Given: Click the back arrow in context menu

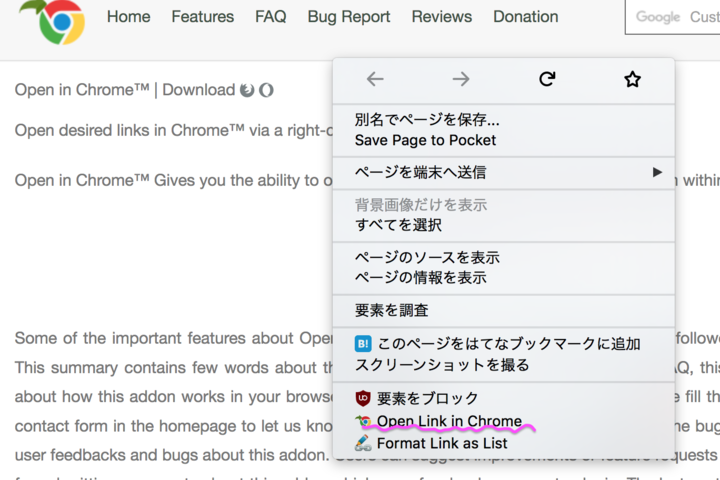Looking at the screenshot, I should pyautogui.click(x=375, y=79).
